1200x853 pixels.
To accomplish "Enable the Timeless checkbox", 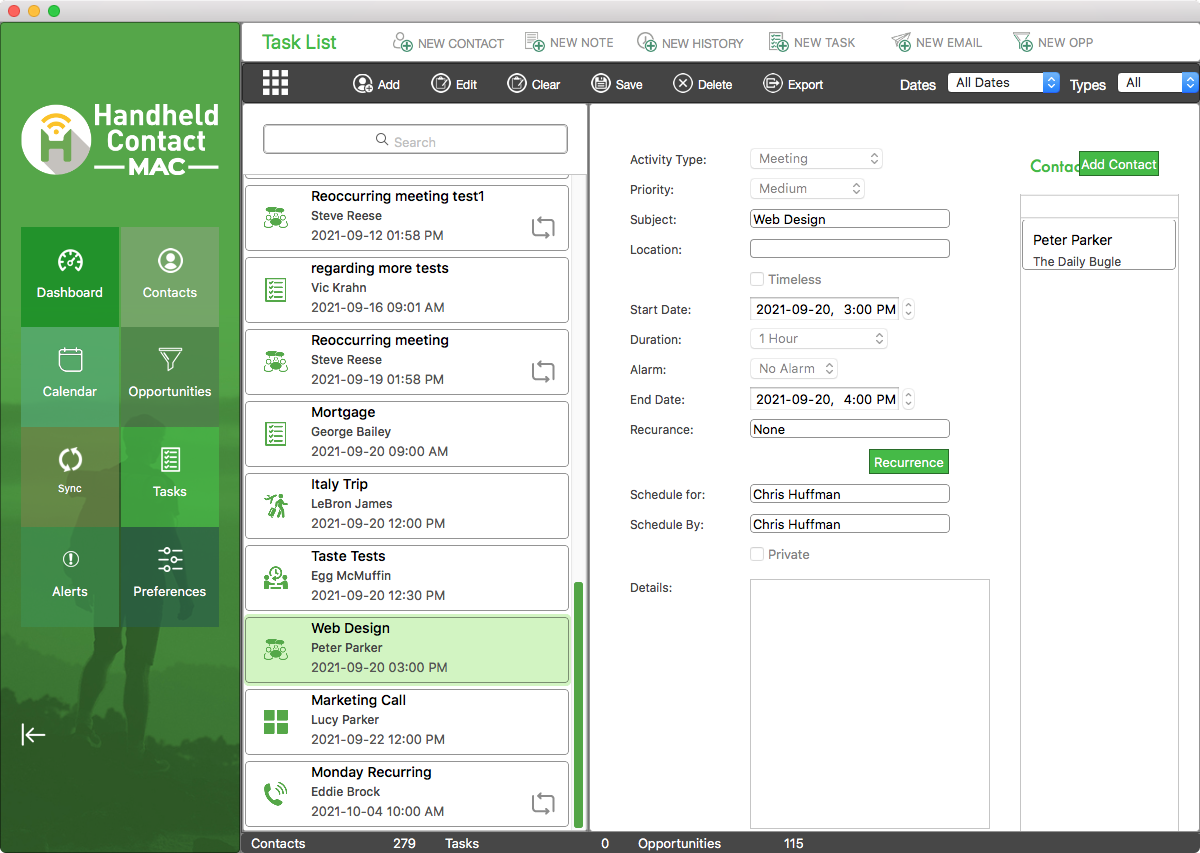I will coord(757,280).
